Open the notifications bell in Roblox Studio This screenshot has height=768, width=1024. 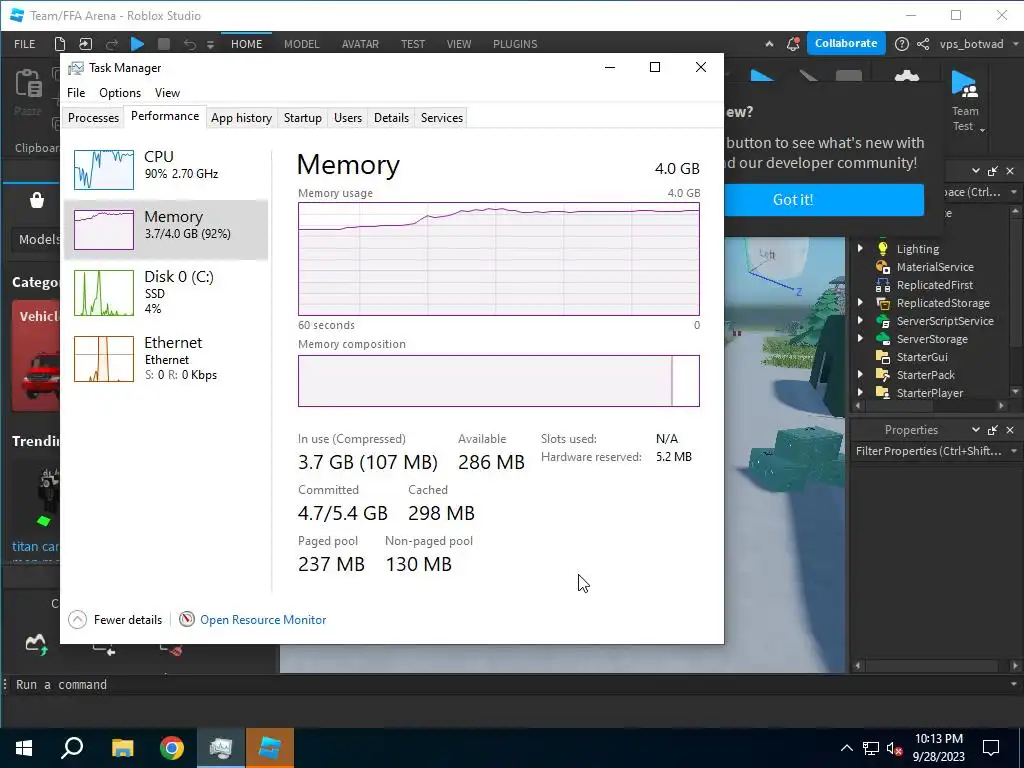pos(793,44)
